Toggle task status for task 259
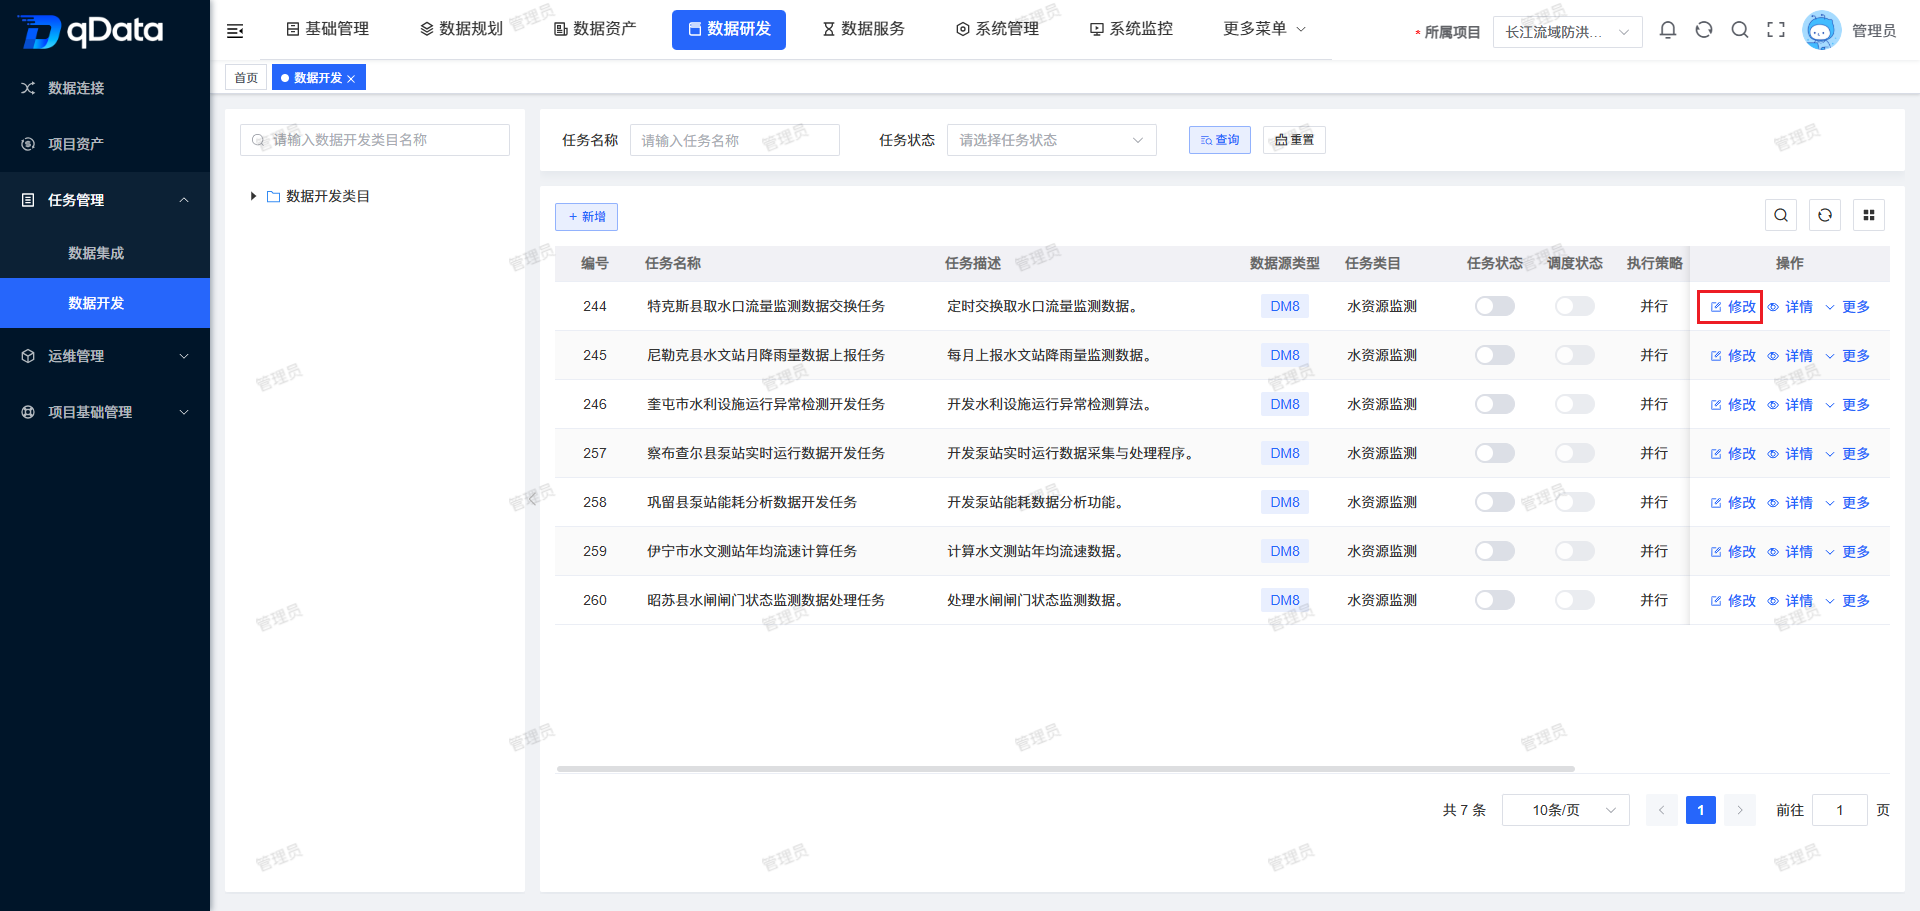Viewport: 1920px width, 911px height. point(1495,551)
